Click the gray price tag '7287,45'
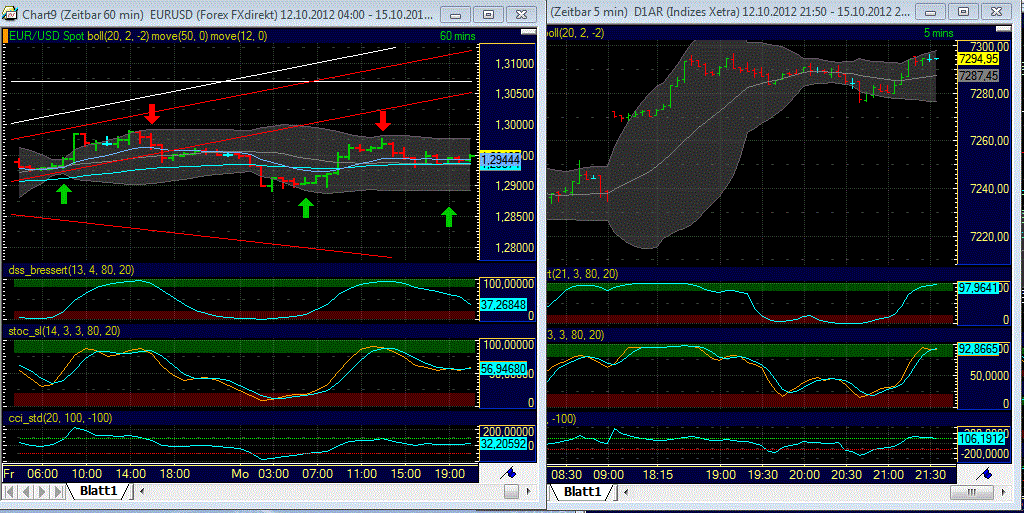This screenshot has width=1024, height=513. pyautogui.click(x=978, y=76)
